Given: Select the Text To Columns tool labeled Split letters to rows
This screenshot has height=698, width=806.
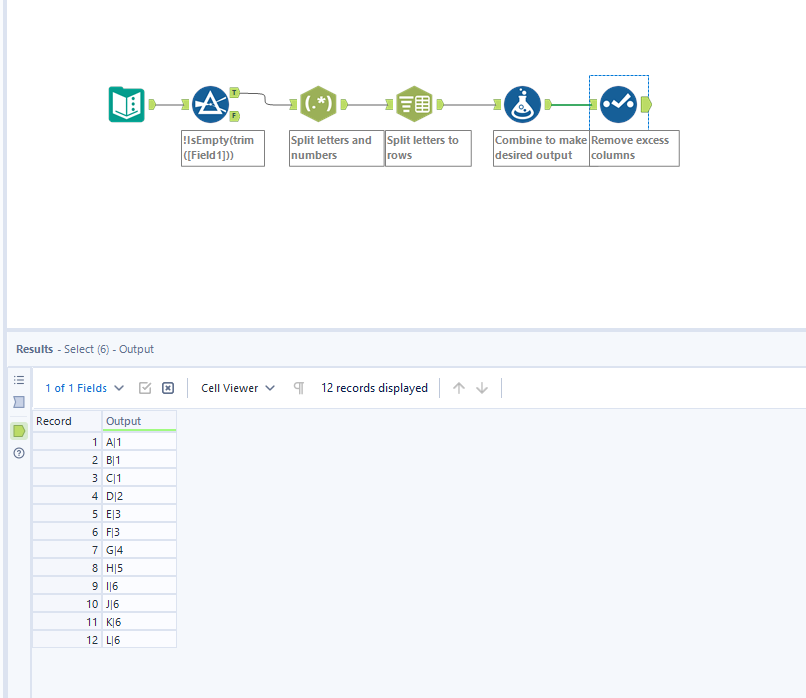Looking at the screenshot, I should click(414, 103).
